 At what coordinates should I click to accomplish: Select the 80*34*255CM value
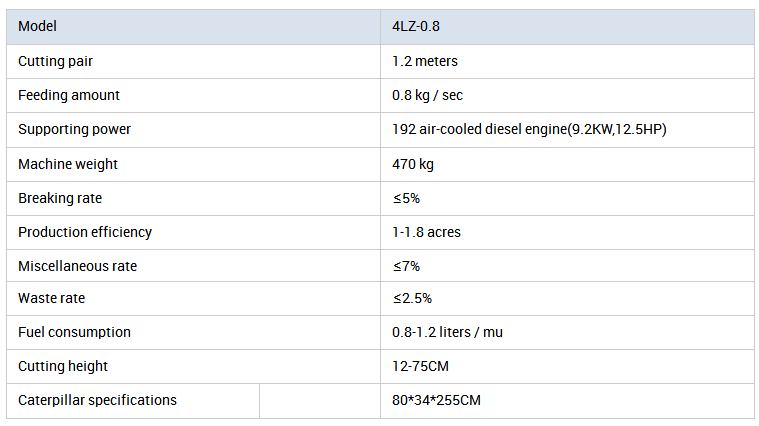click(x=436, y=401)
